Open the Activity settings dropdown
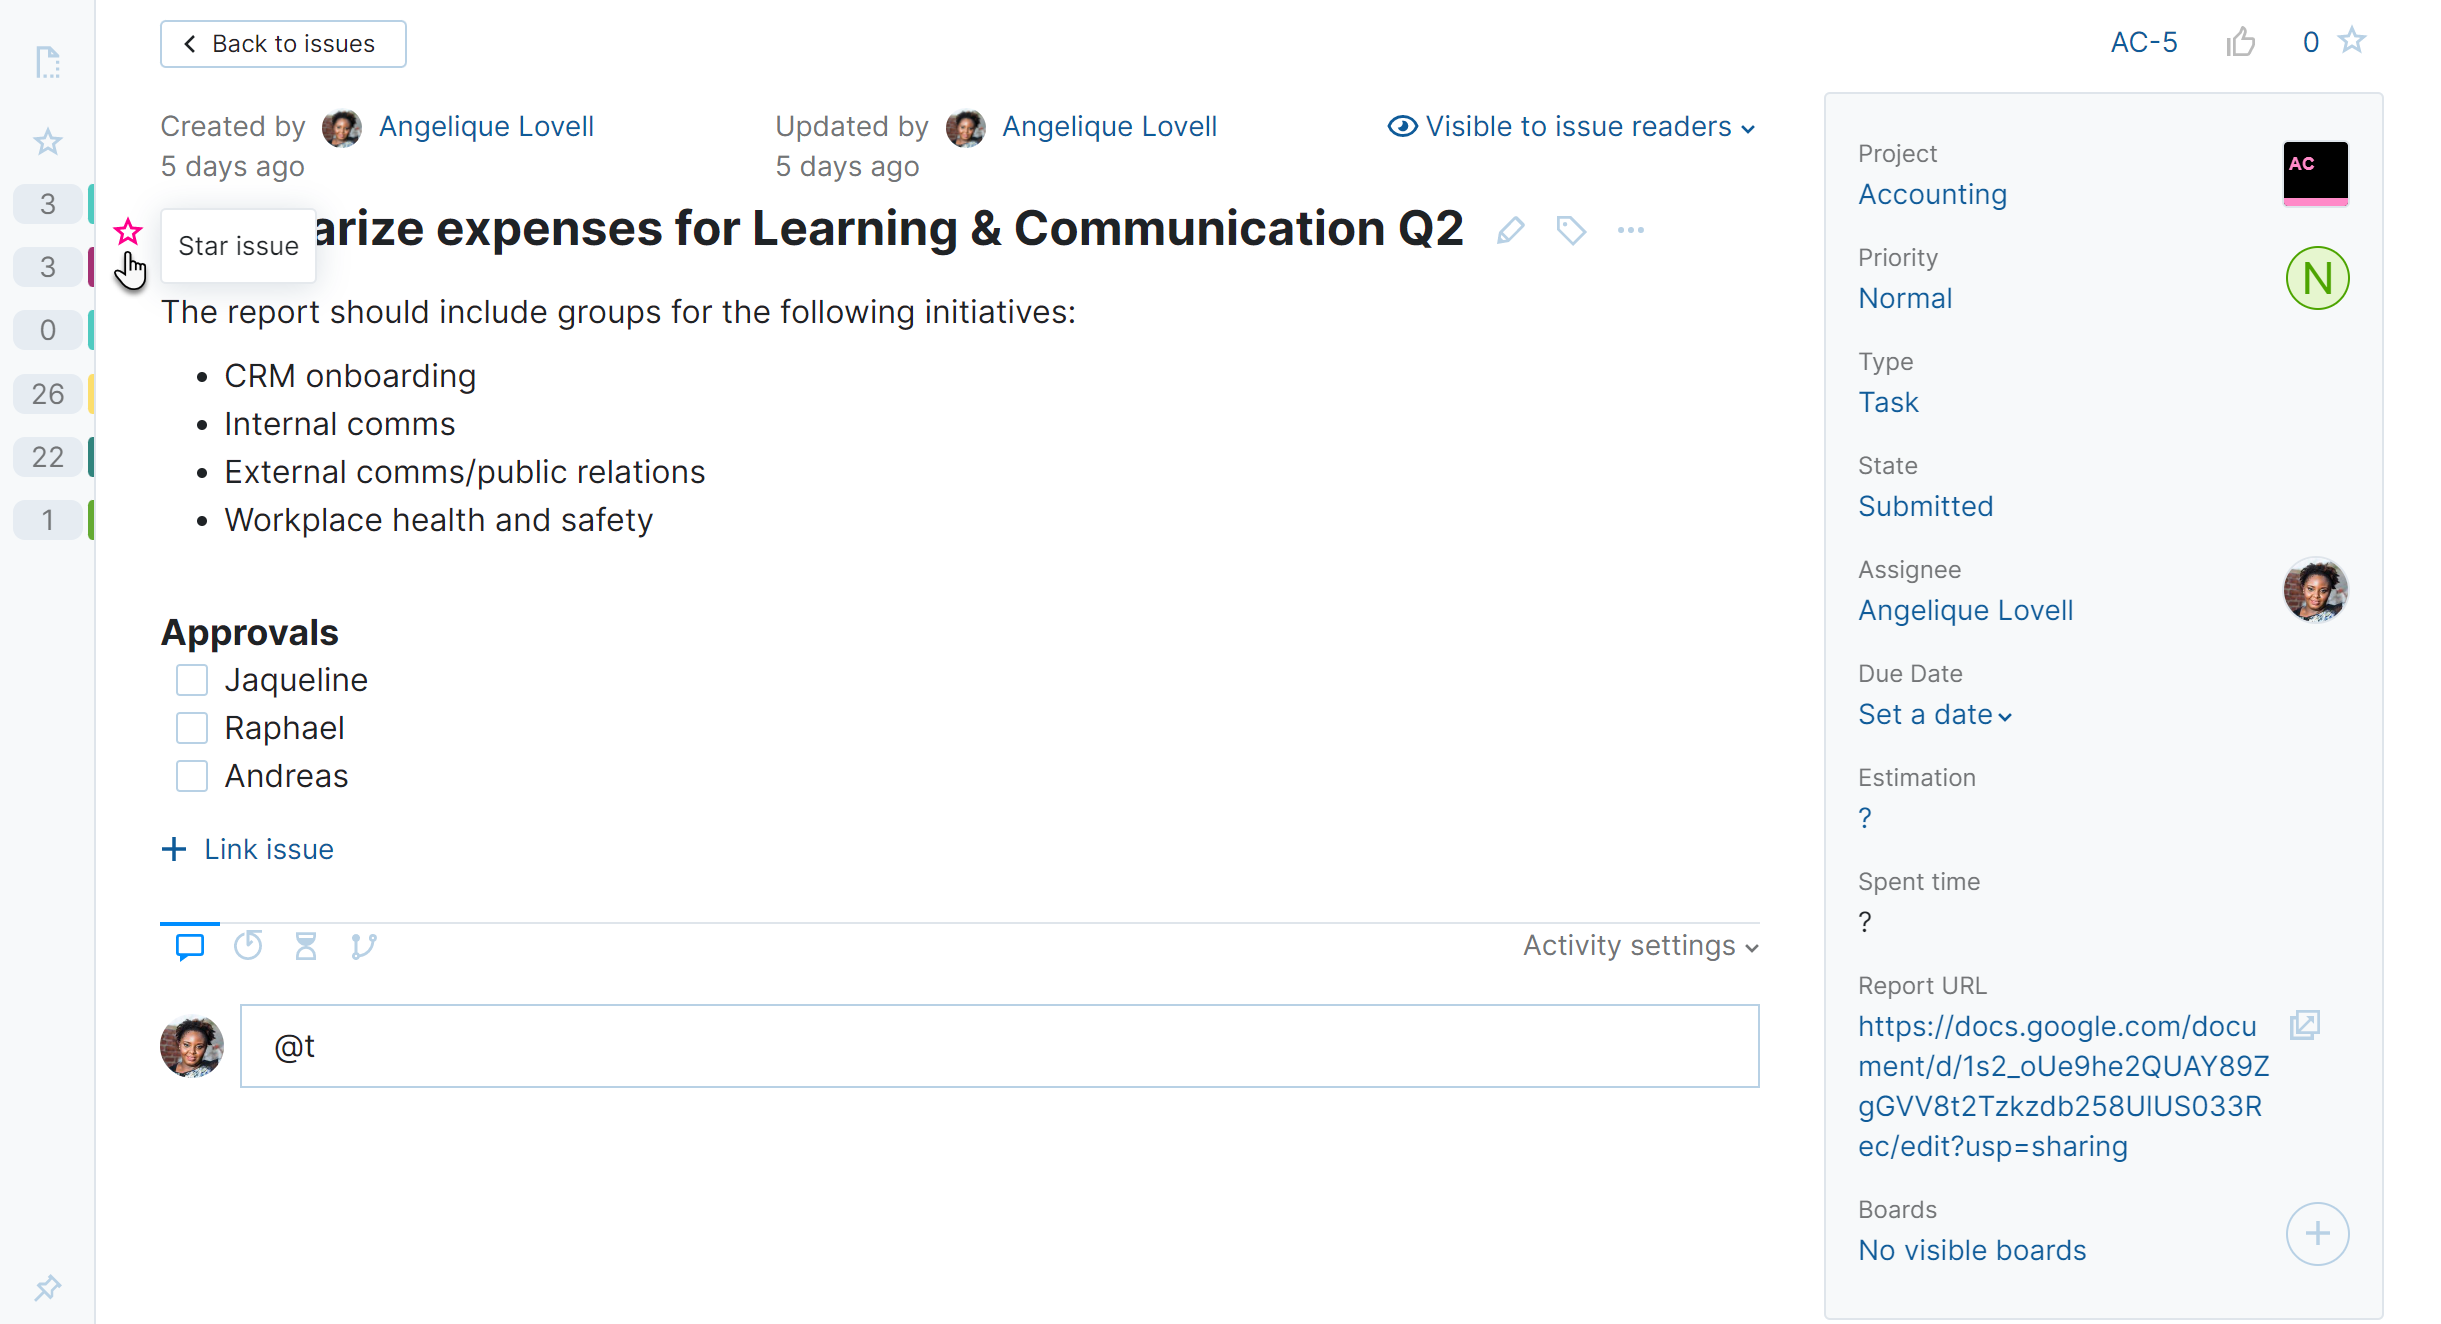2441x1324 pixels. click(1640, 946)
